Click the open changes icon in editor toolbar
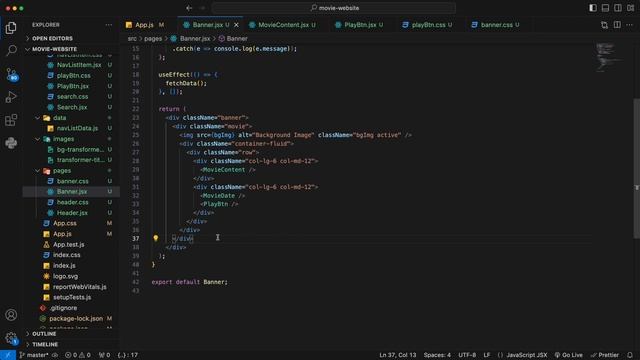Viewport: 640px width, 360px height. point(604,25)
